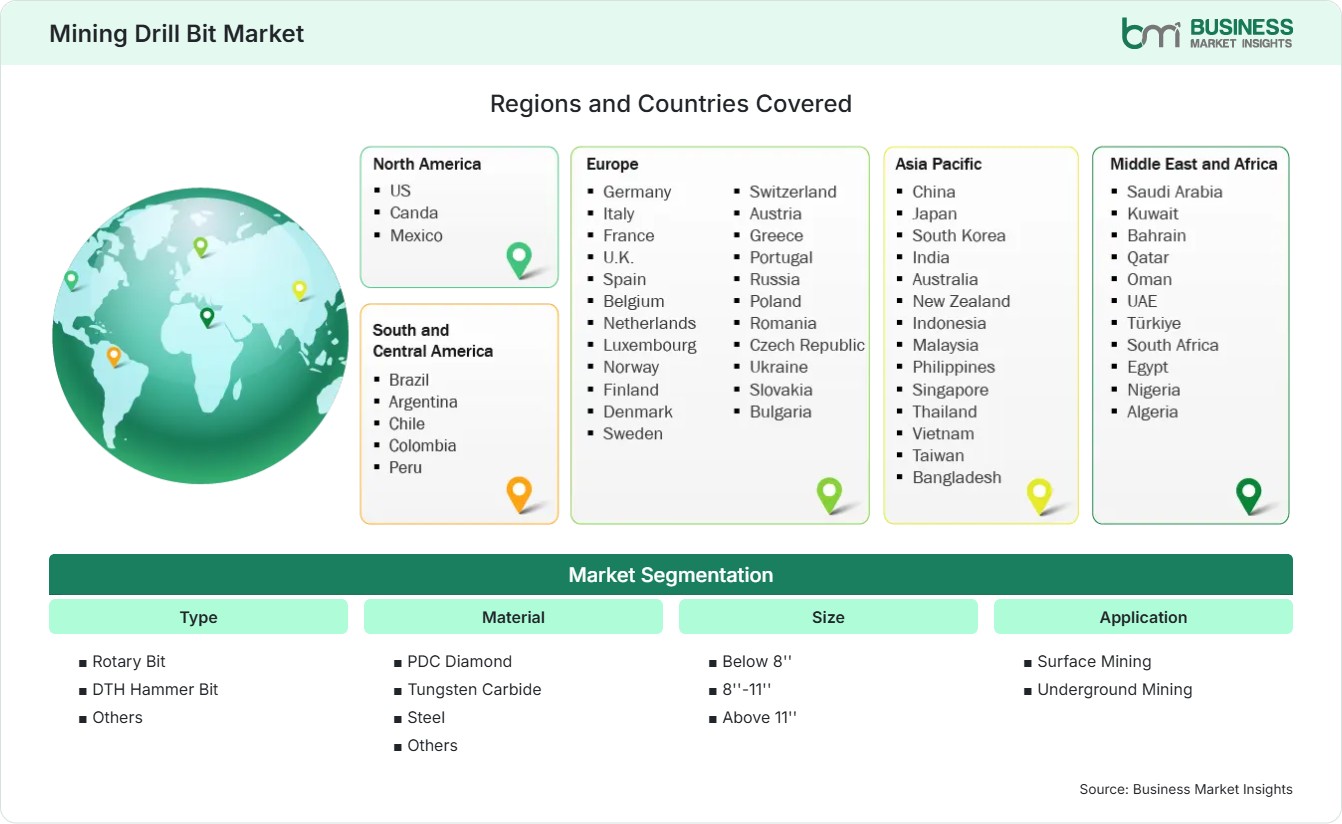
Task: Click Türkiye in the list
Action: click(1154, 323)
